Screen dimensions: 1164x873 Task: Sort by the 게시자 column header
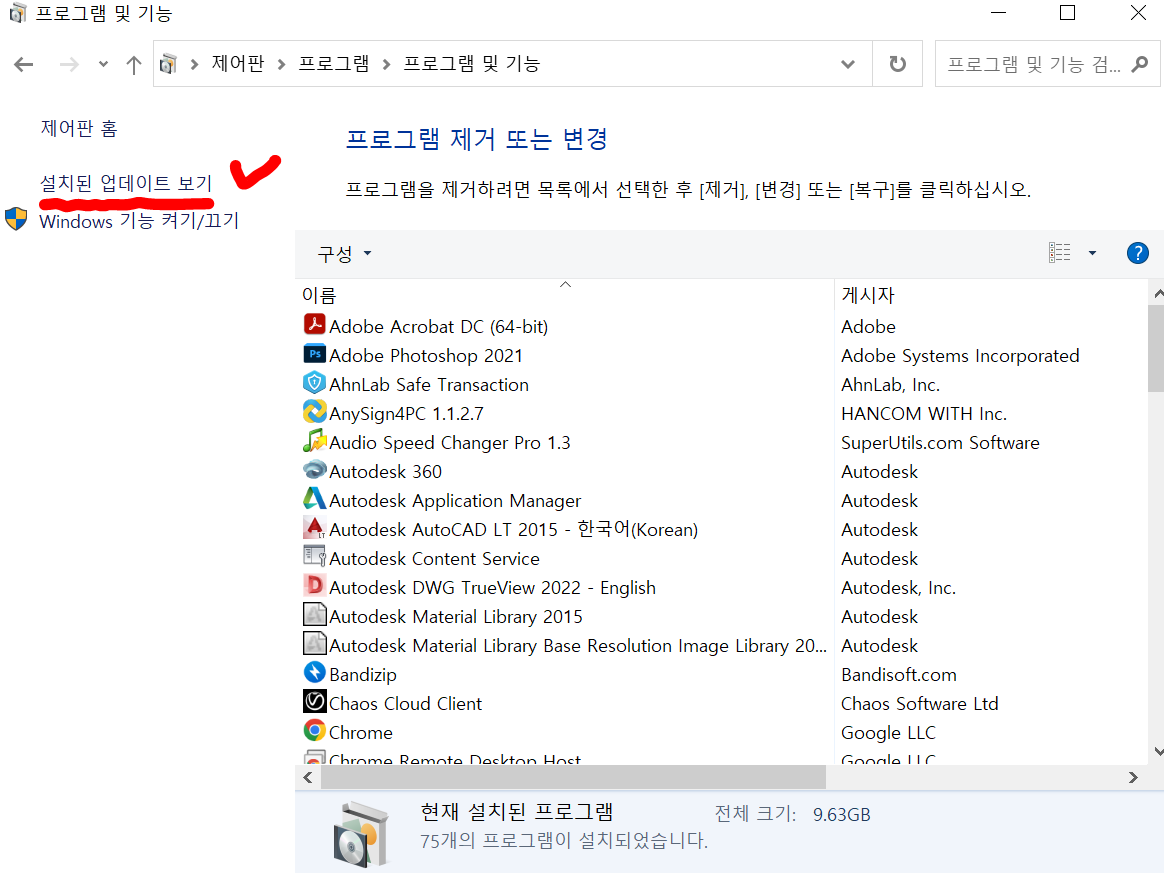(x=991, y=295)
